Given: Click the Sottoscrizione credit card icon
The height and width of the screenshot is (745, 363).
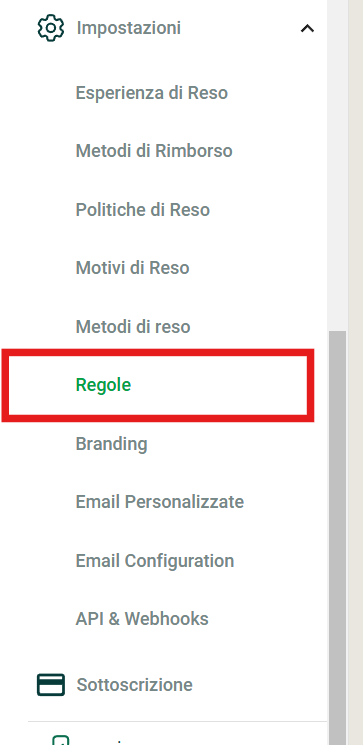Looking at the screenshot, I should coord(51,685).
